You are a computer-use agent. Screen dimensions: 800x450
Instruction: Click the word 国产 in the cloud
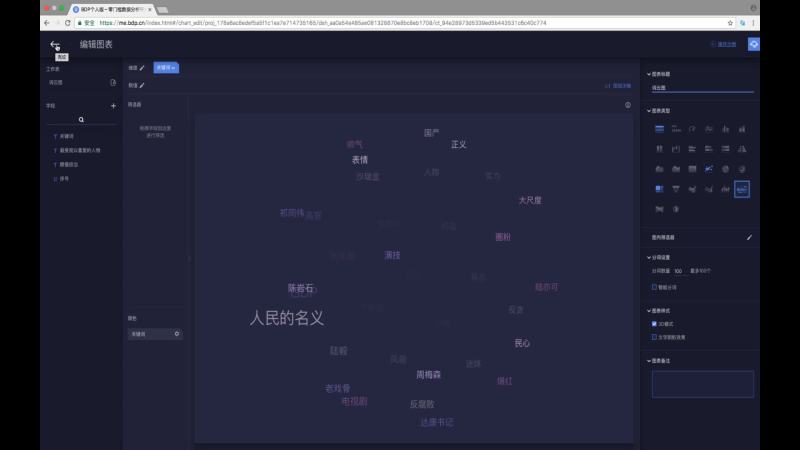(431, 133)
